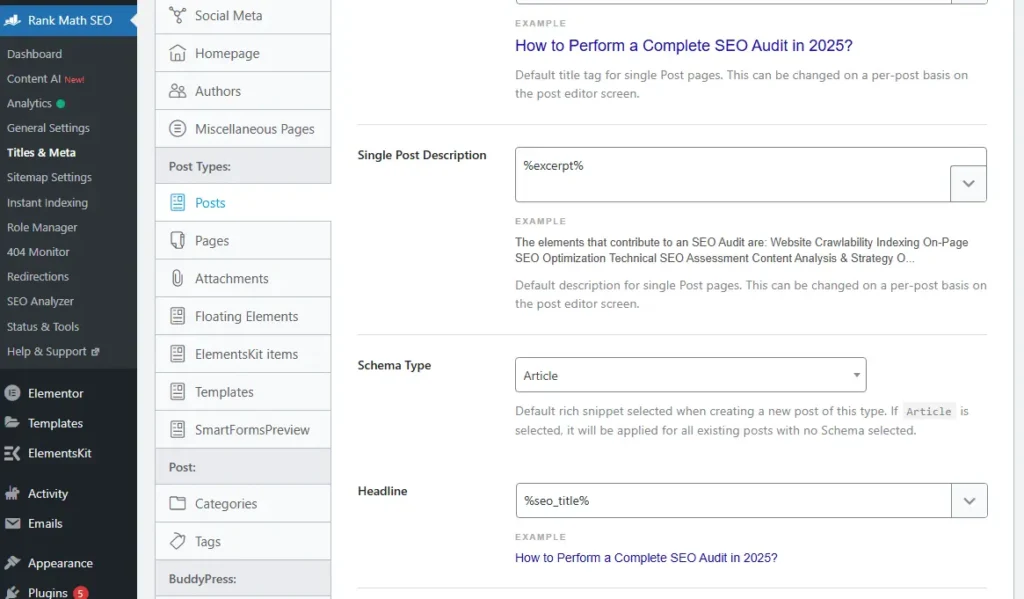Open the Headline variable dropdown arrow
This screenshot has width=1024, height=599.
pyautogui.click(x=969, y=501)
